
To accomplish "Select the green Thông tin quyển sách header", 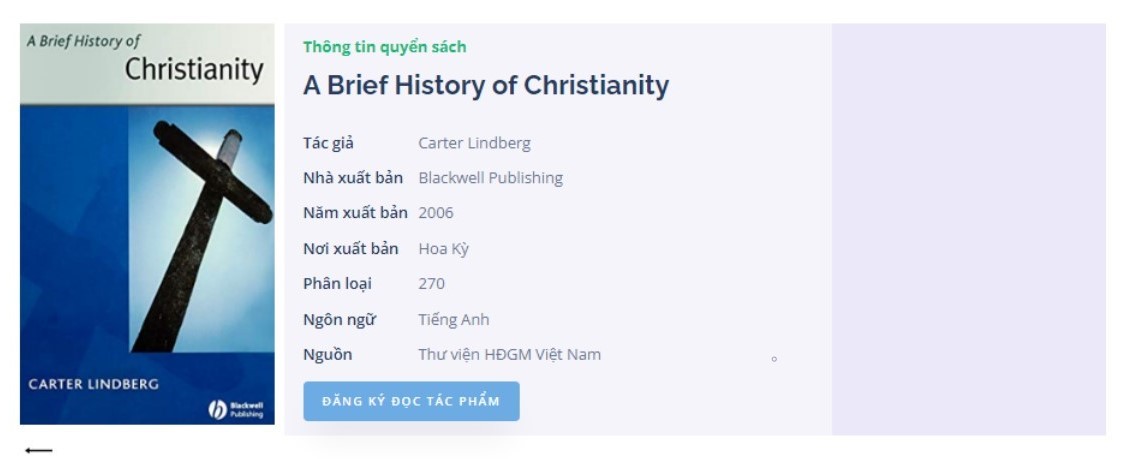I will (x=384, y=47).
